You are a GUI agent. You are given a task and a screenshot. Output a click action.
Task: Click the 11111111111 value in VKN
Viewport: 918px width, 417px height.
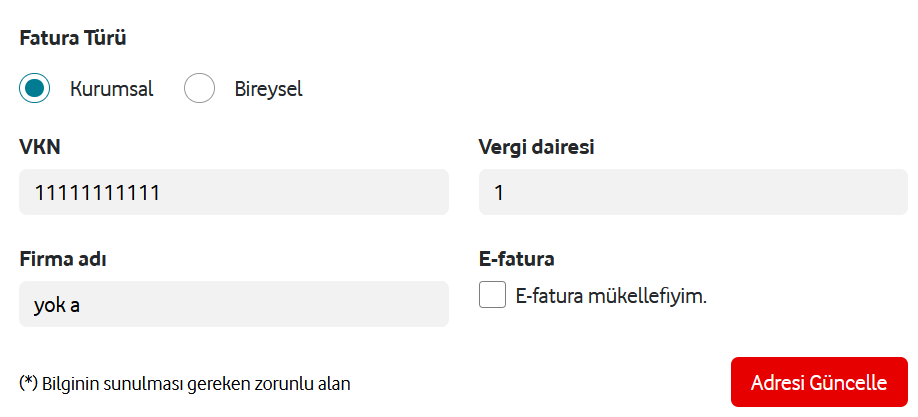point(98,192)
